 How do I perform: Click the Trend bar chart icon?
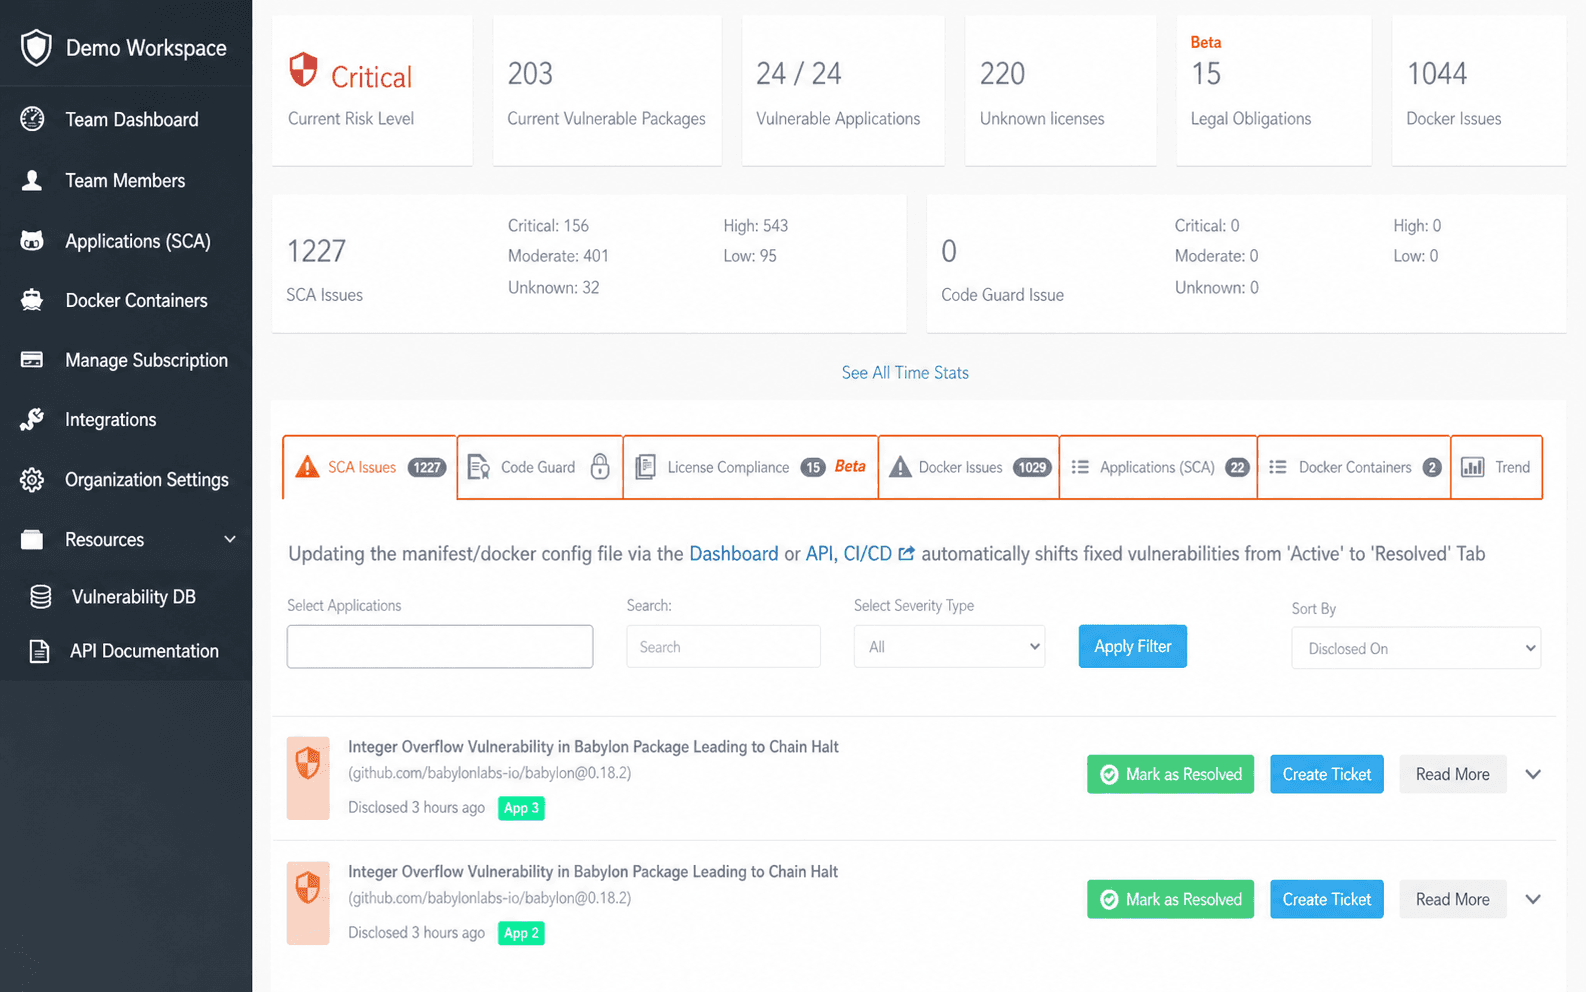point(1473,467)
